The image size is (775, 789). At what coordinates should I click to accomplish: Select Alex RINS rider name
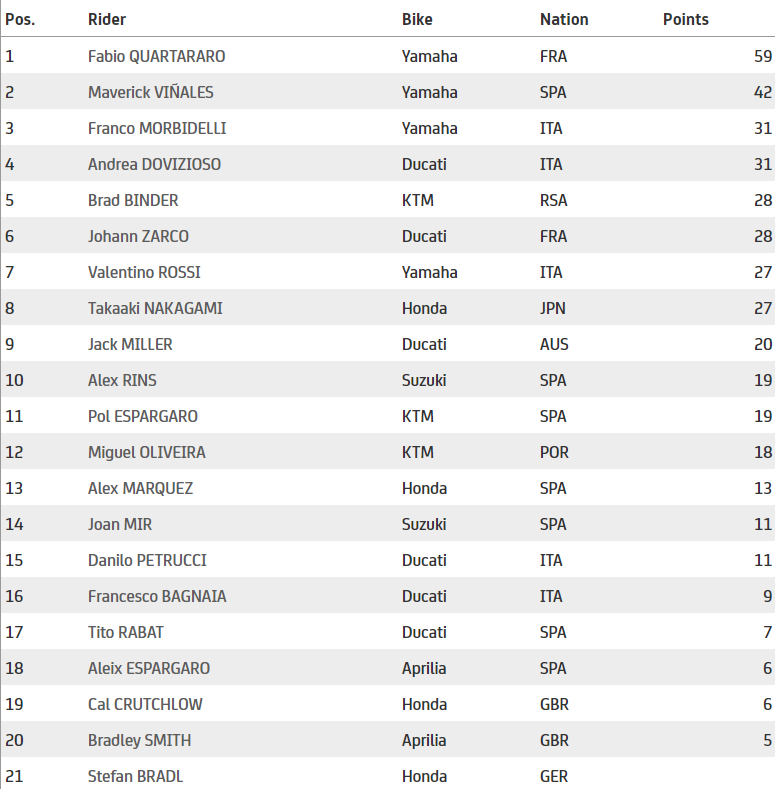pyautogui.click(x=122, y=380)
